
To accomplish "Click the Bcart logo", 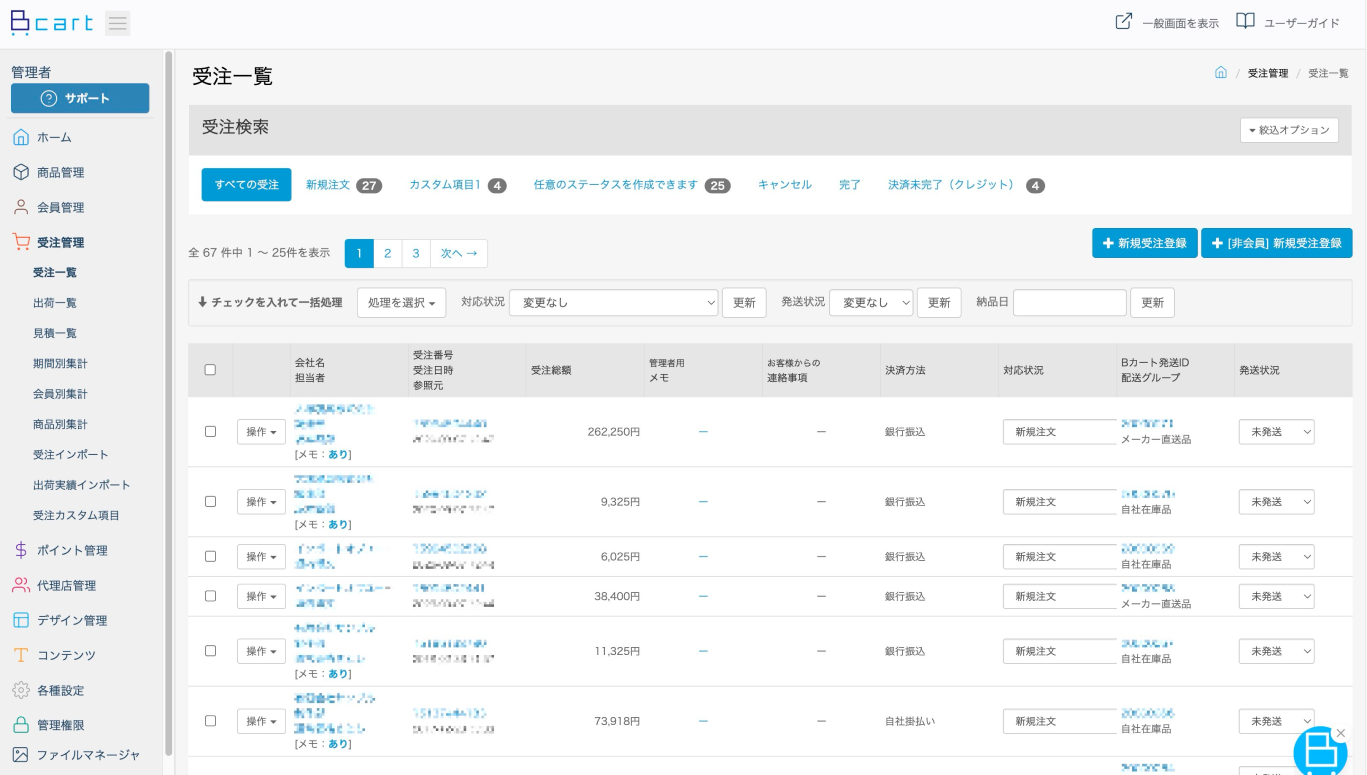I will pyautogui.click(x=51, y=23).
